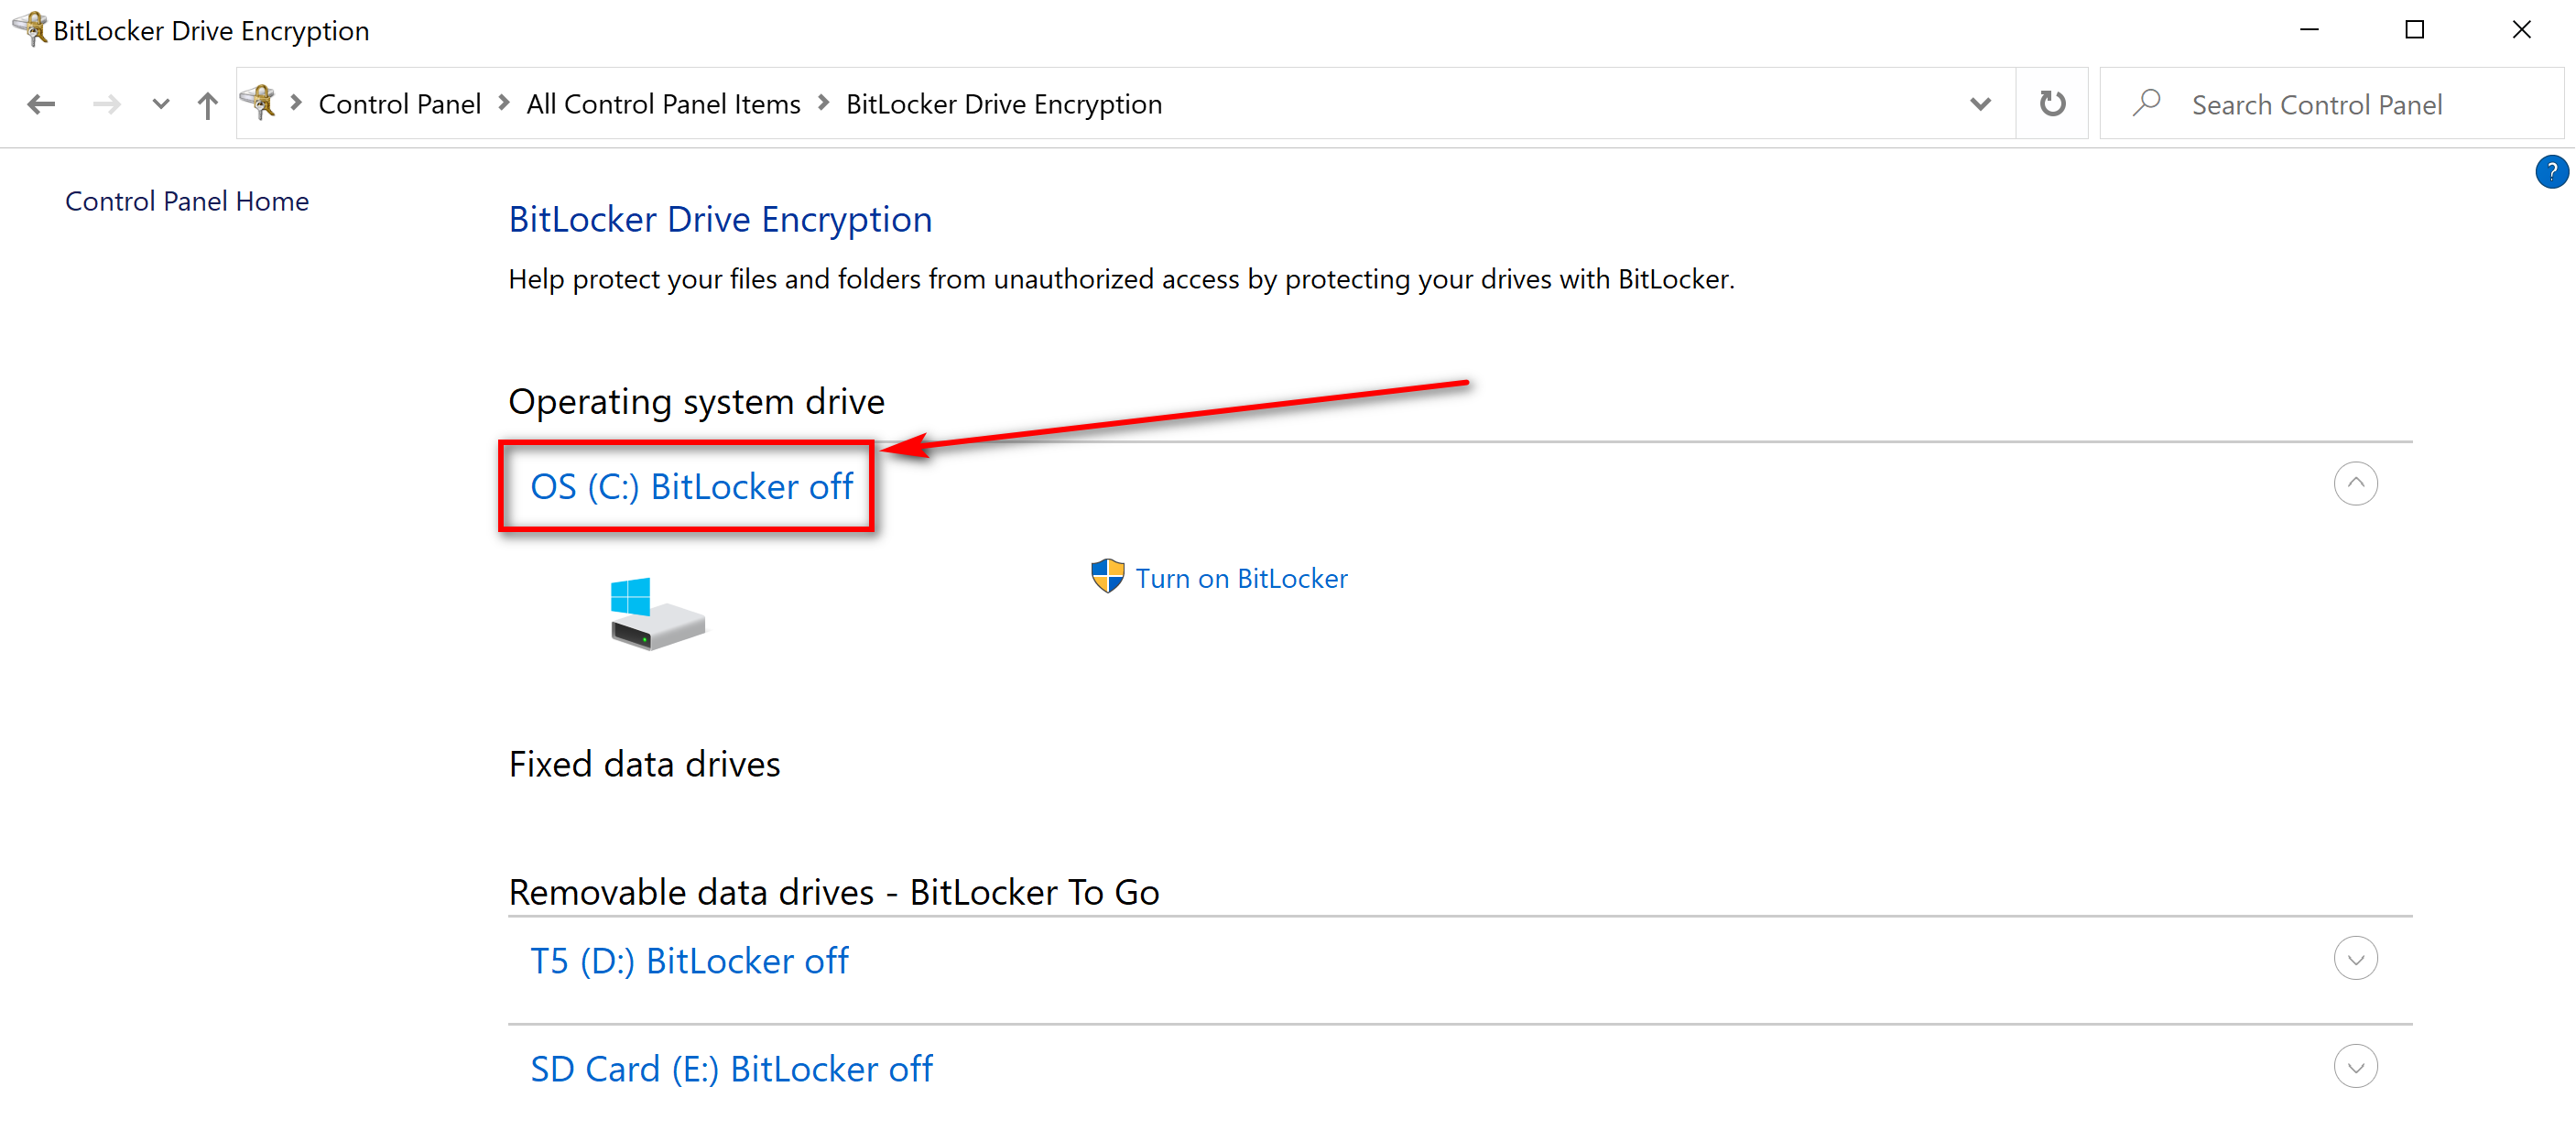This screenshot has width=2576, height=1141.
Task: Refresh the BitLocker Drive Encryption page
Action: click(2052, 103)
